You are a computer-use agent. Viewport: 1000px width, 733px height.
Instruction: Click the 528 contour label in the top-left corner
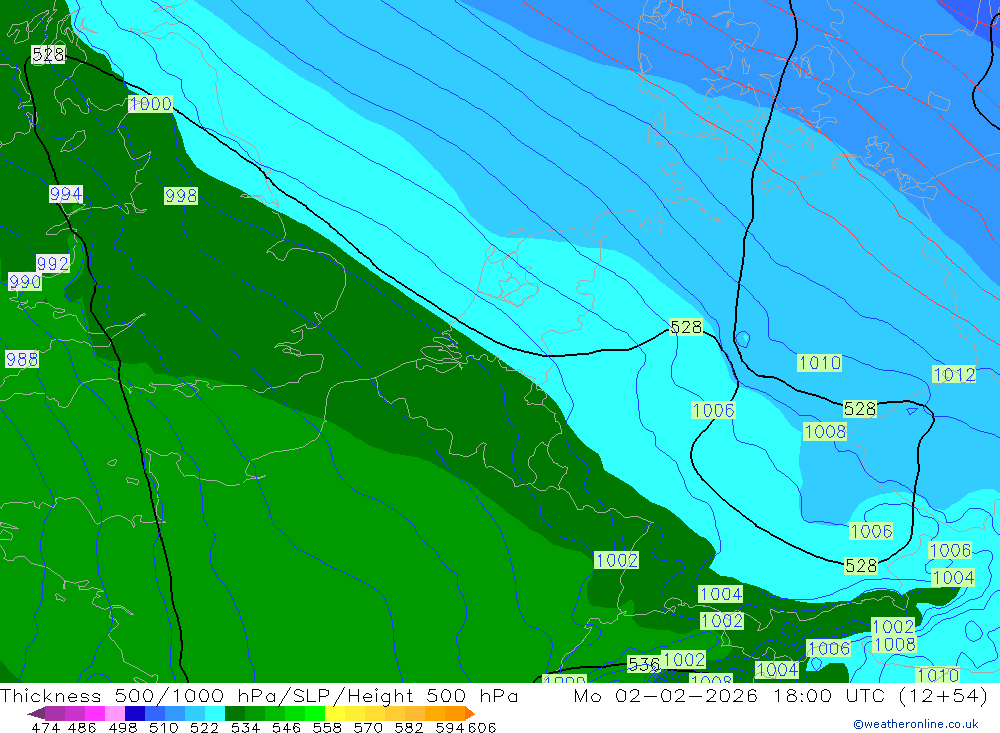[x=48, y=55]
